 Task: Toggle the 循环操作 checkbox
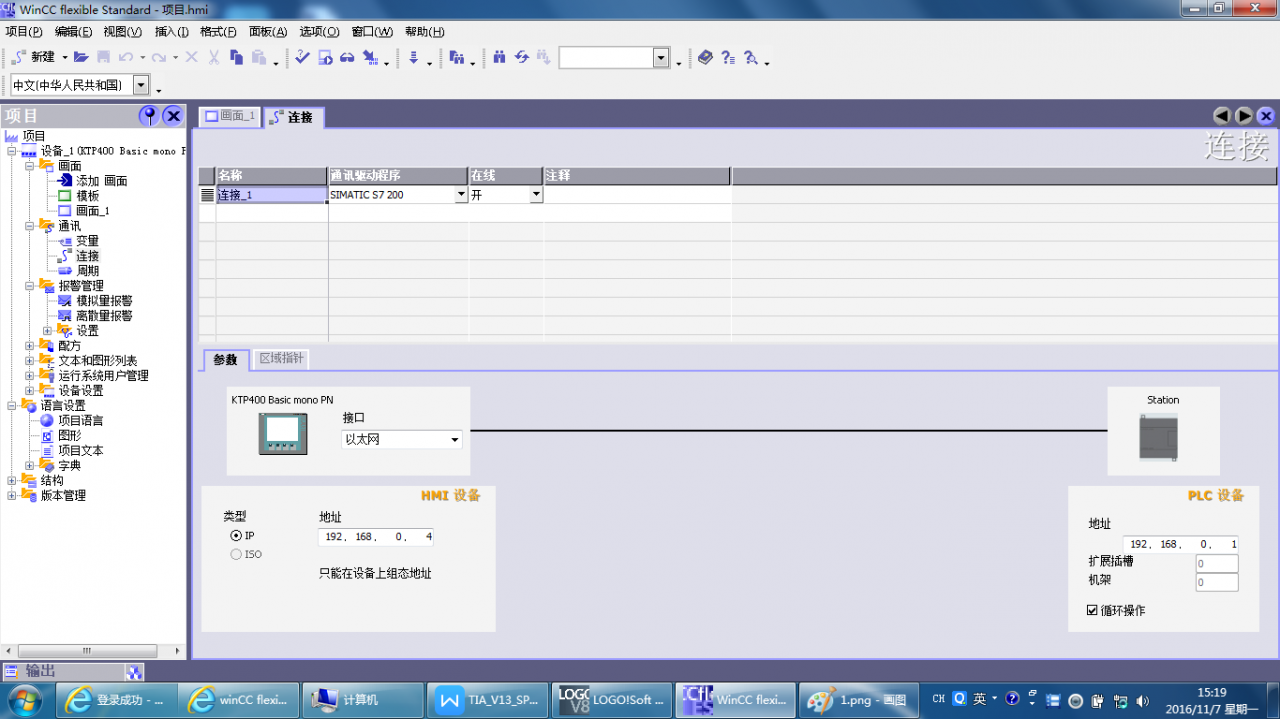pos(1092,610)
